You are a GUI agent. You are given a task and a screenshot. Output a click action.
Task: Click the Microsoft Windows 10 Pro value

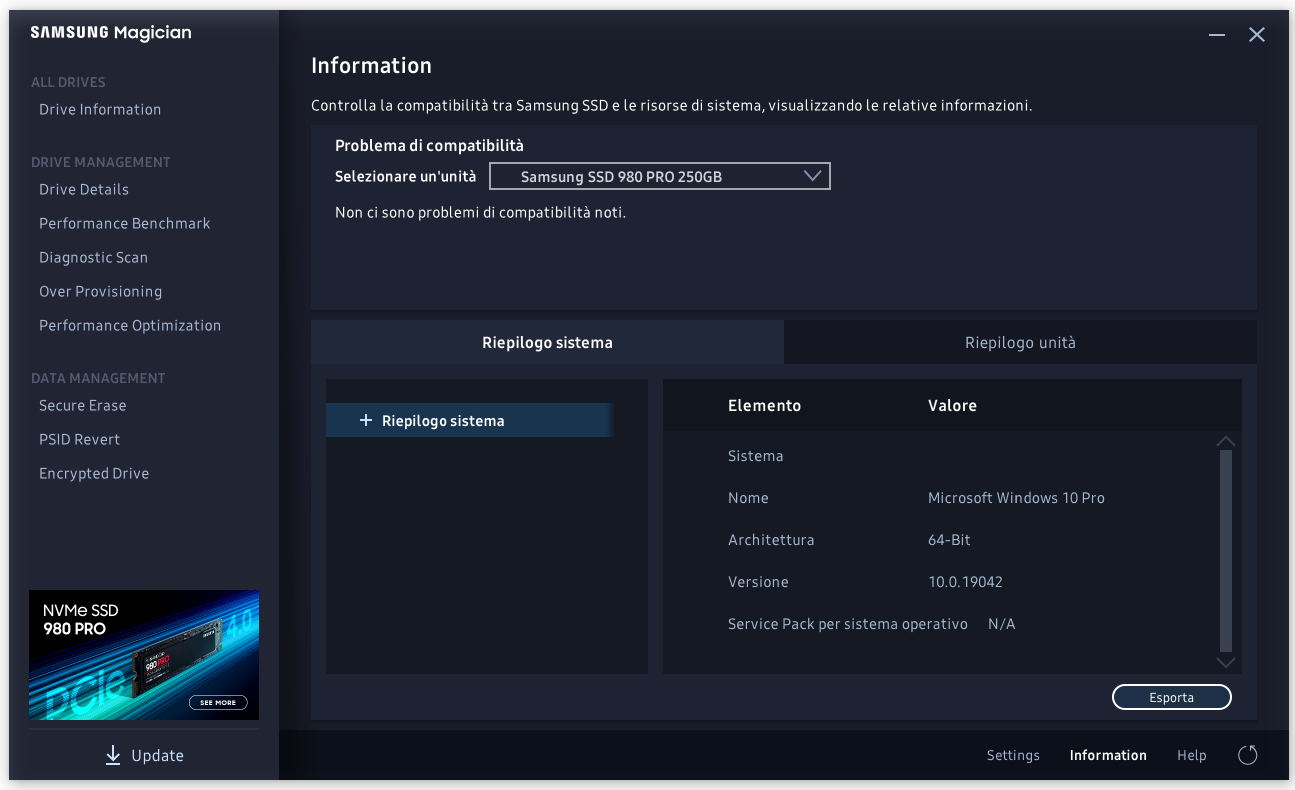(x=1016, y=498)
